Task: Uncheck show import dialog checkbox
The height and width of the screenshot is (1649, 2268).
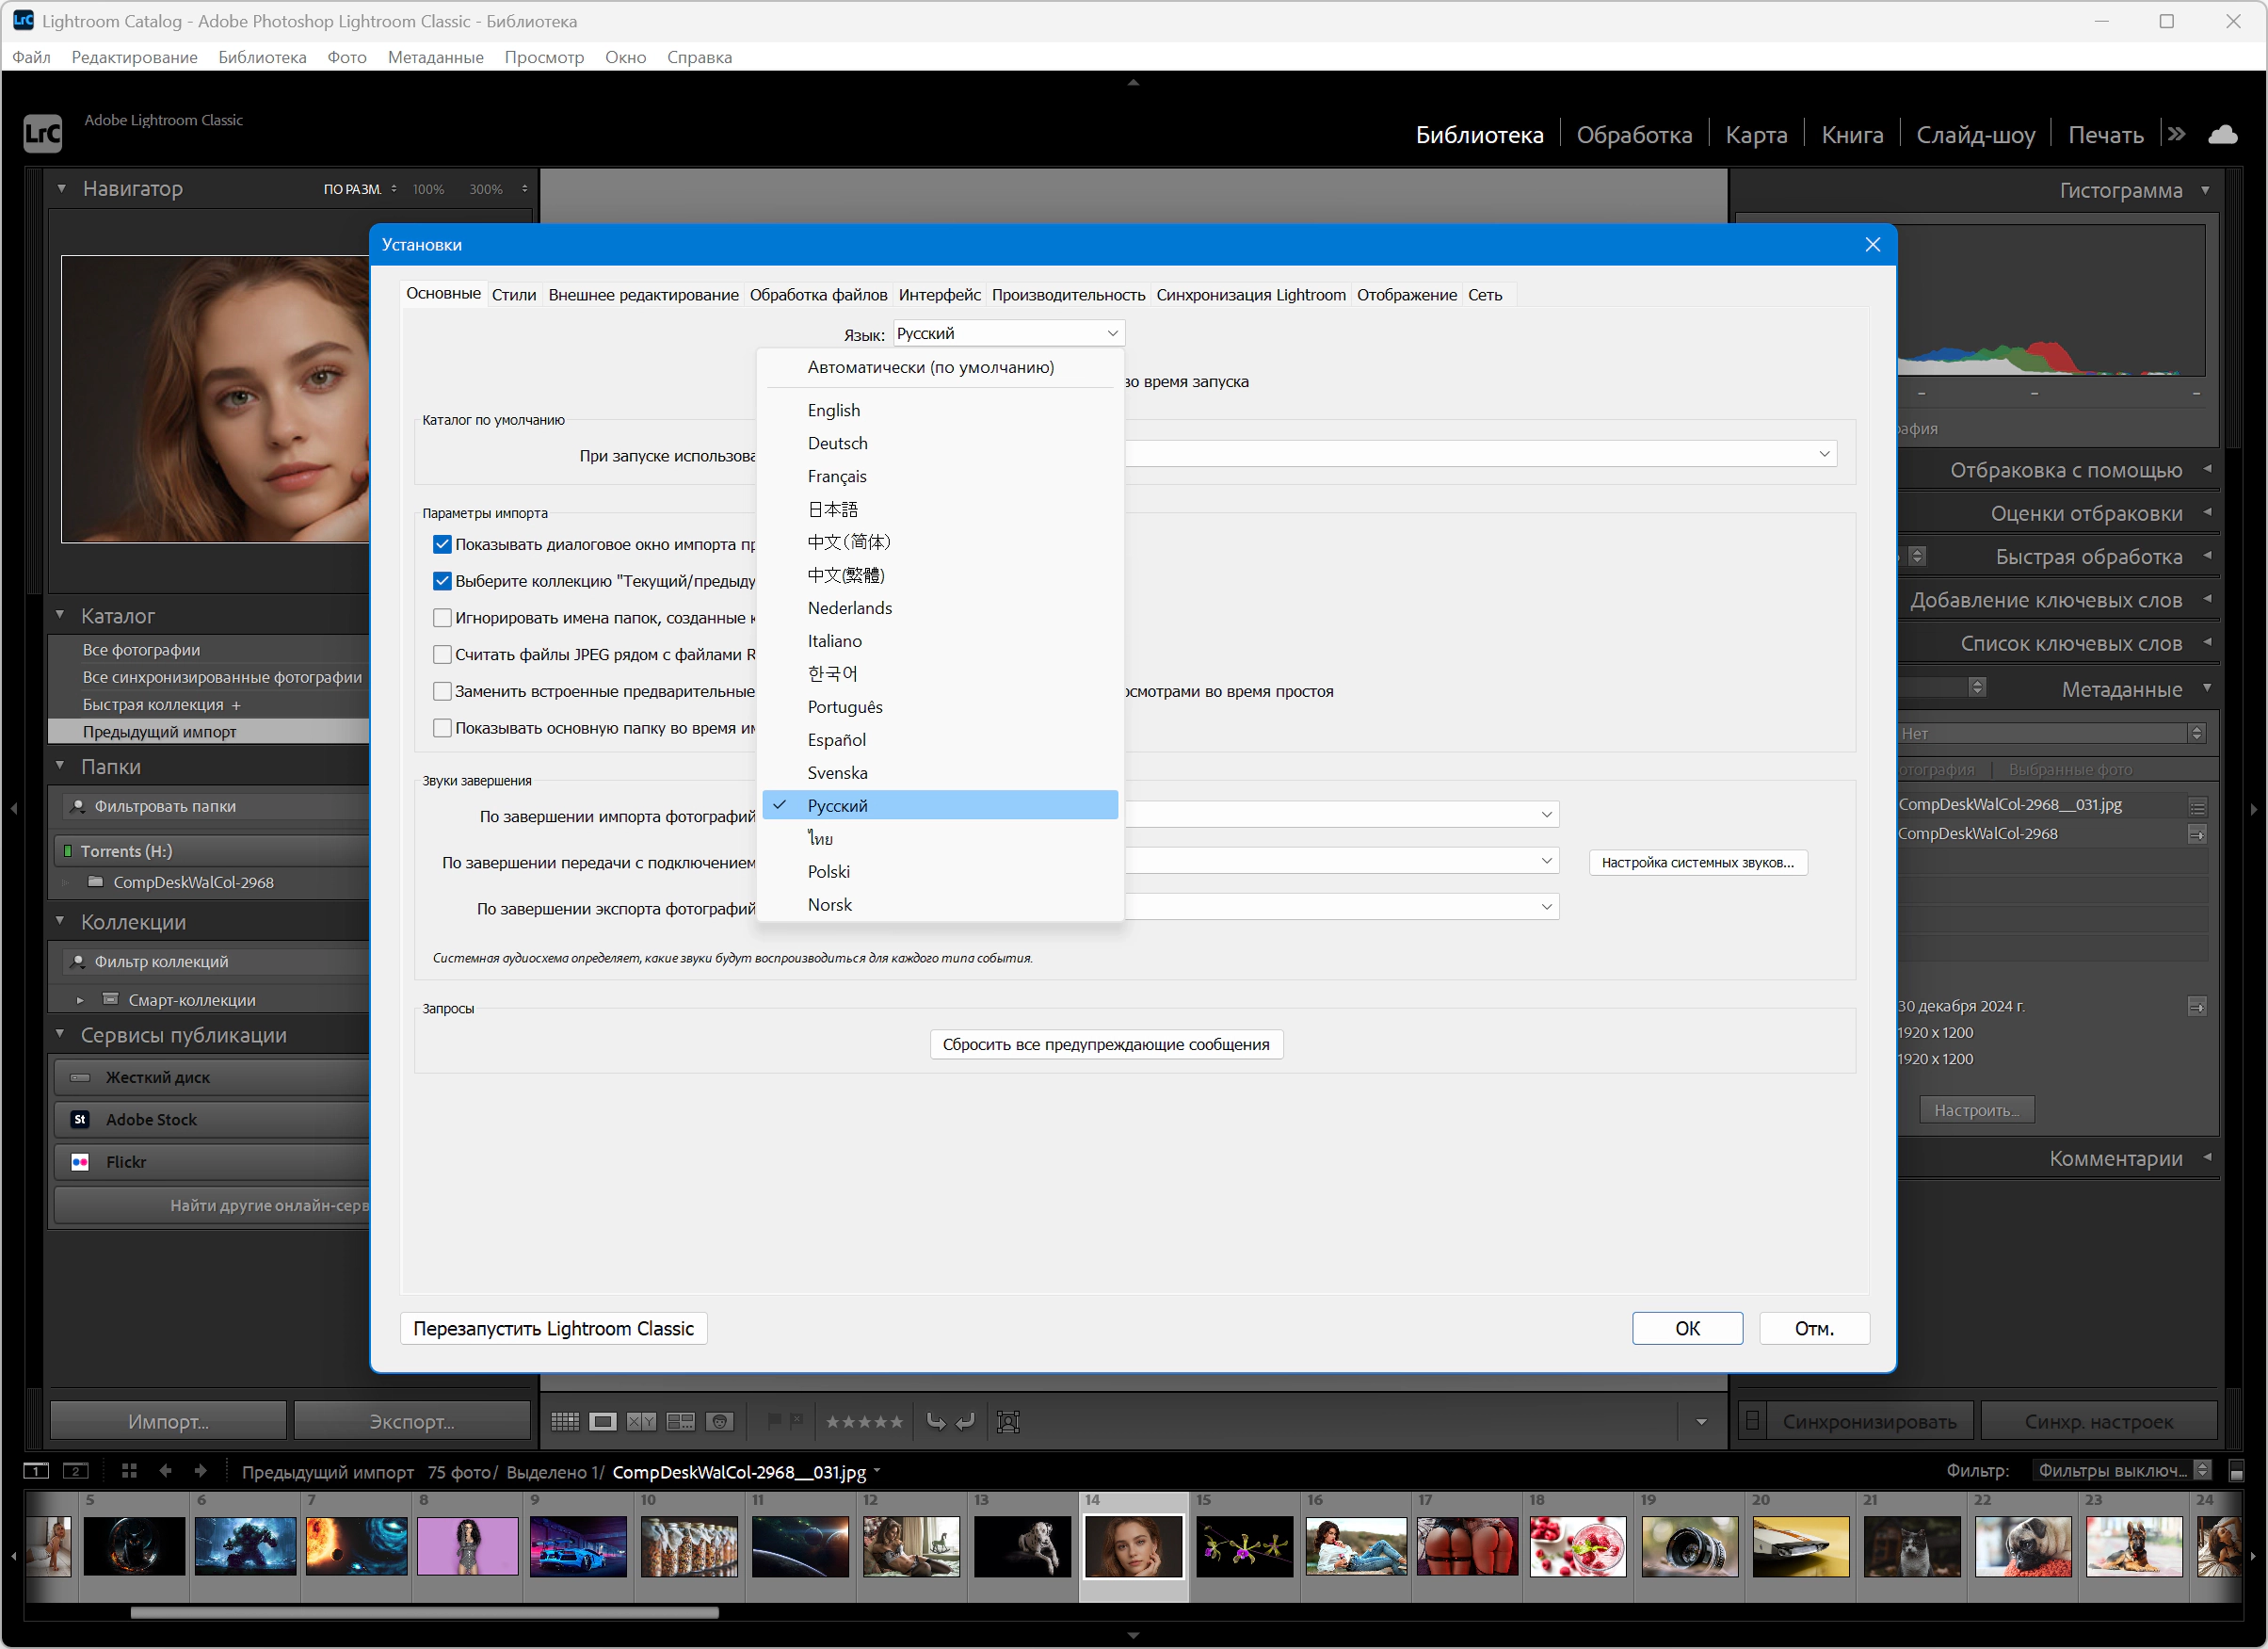Action: [442, 544]
